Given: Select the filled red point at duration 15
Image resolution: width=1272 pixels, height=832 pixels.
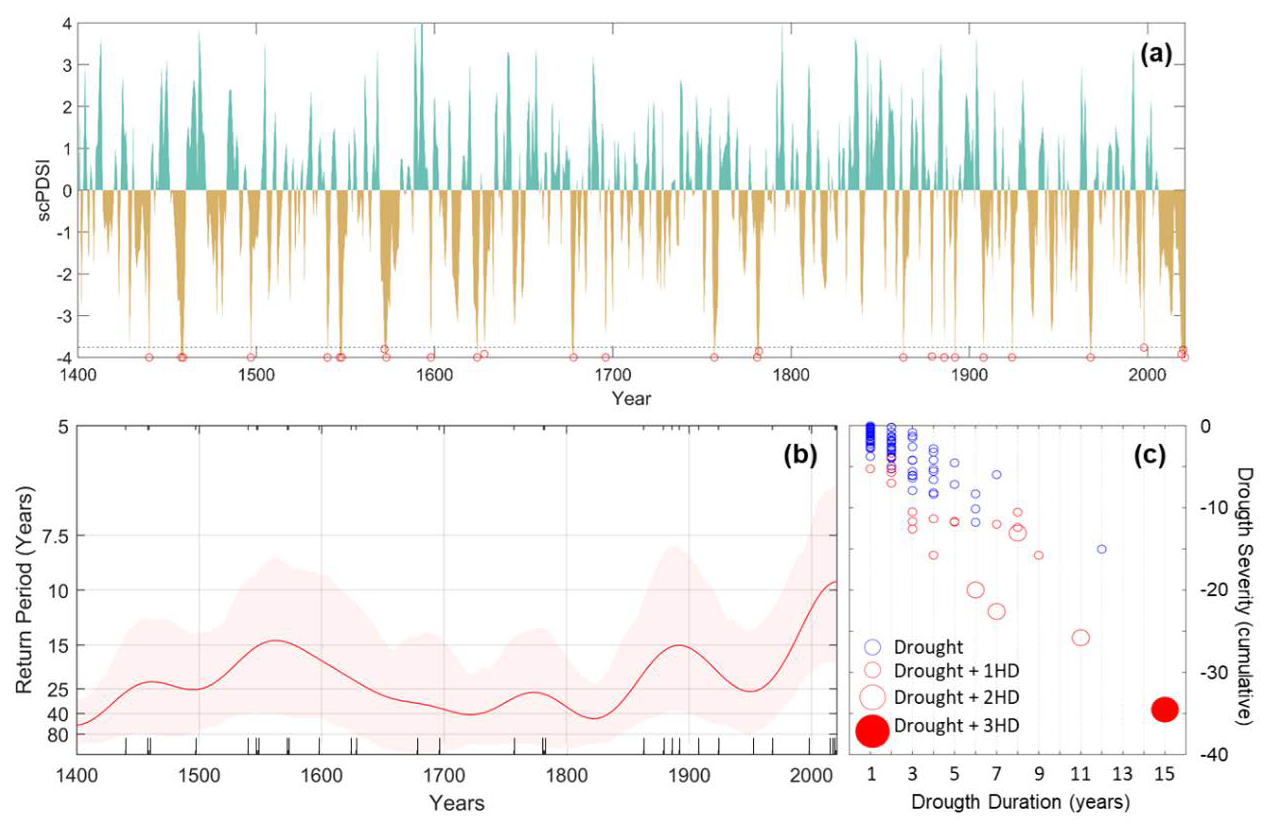Looking at the screenshot, I should pyautogui.click(x=1164, y=709).
